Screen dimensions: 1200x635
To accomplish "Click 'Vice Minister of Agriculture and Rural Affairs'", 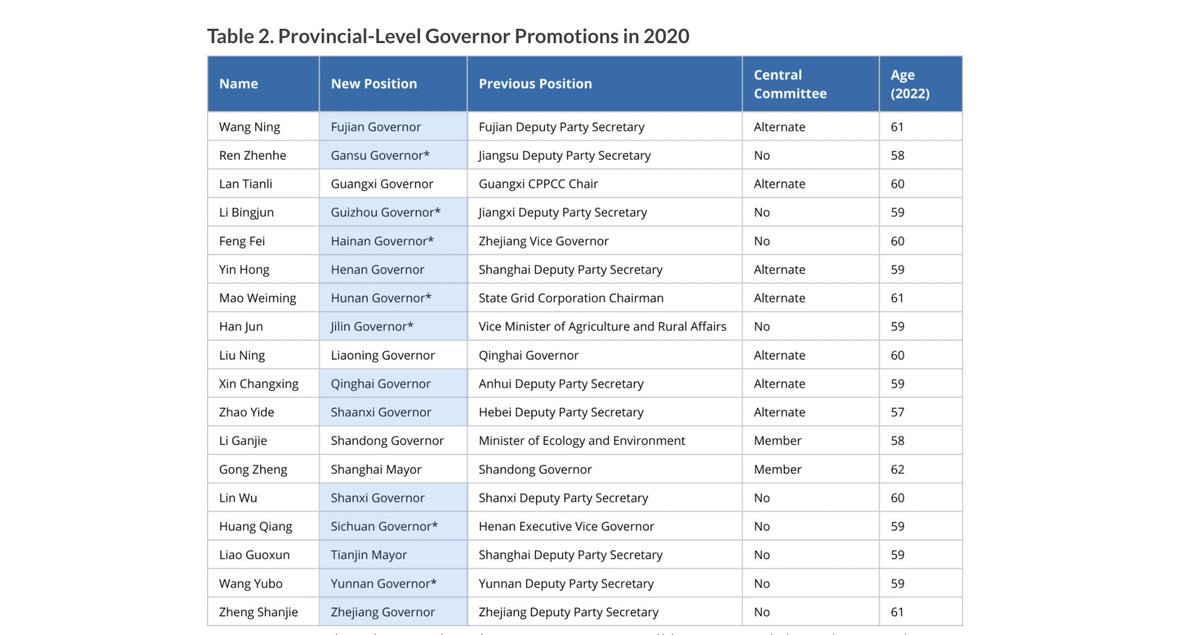I will [x=603, y=326].
